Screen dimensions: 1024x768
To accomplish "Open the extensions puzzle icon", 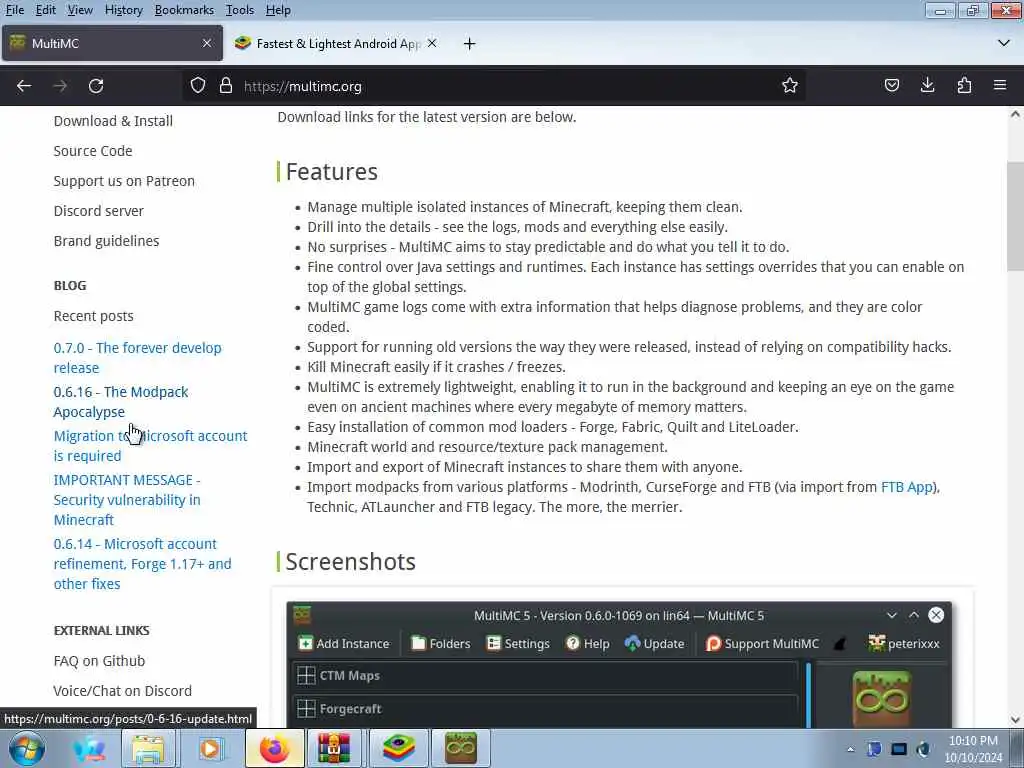I will click(x=964, y=86).
